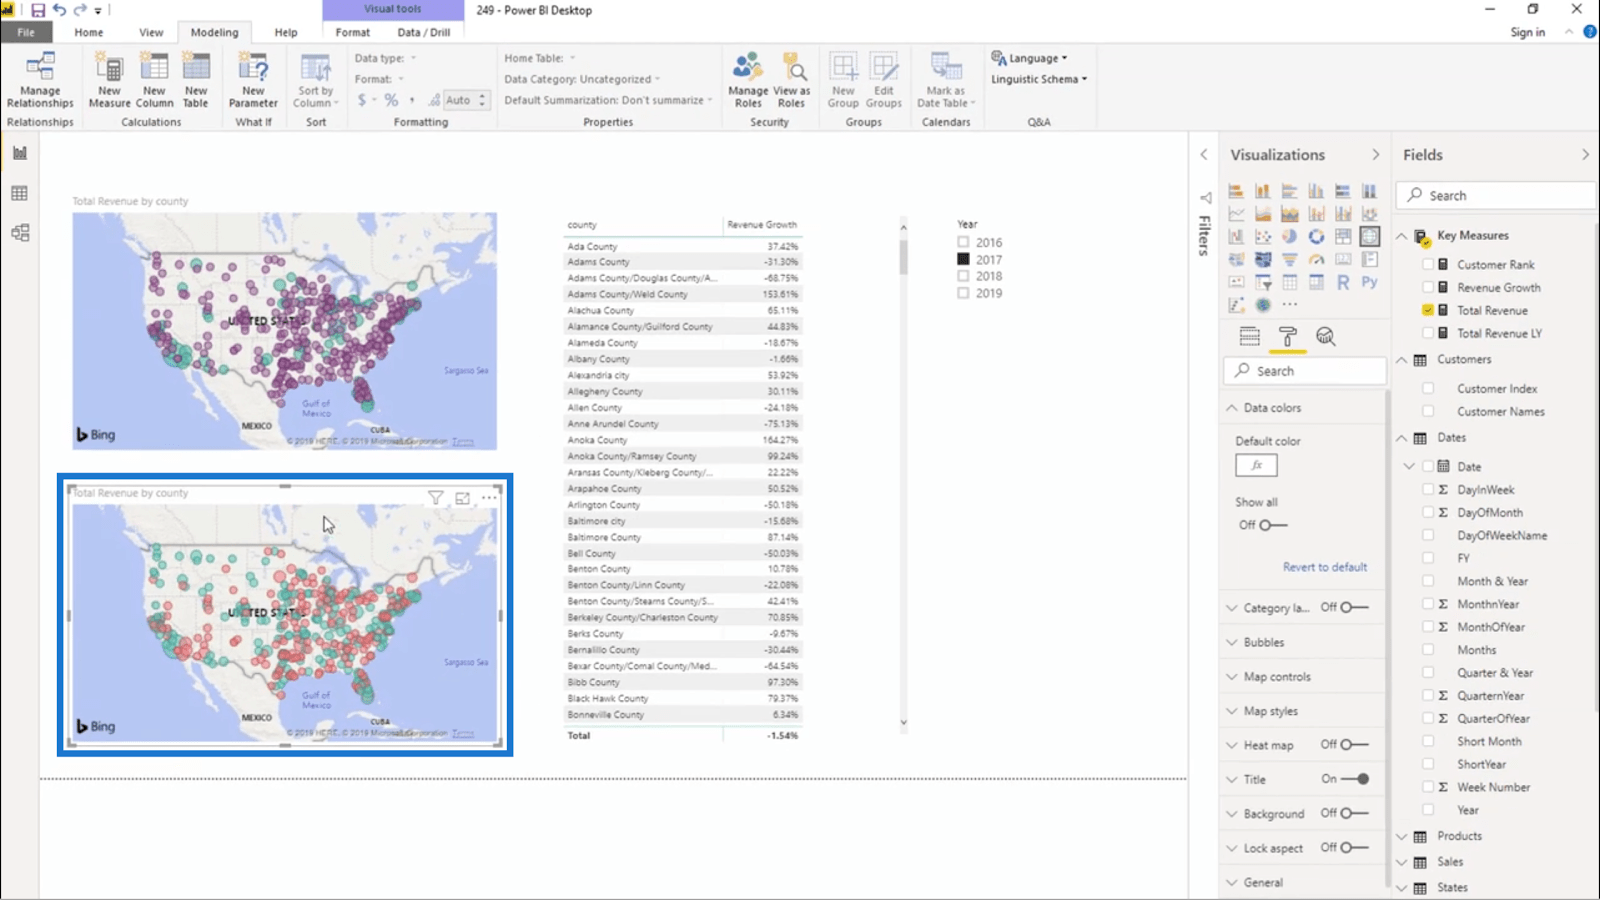Open the help question mark icon
1600x900 pixels.
(1590, 32)
